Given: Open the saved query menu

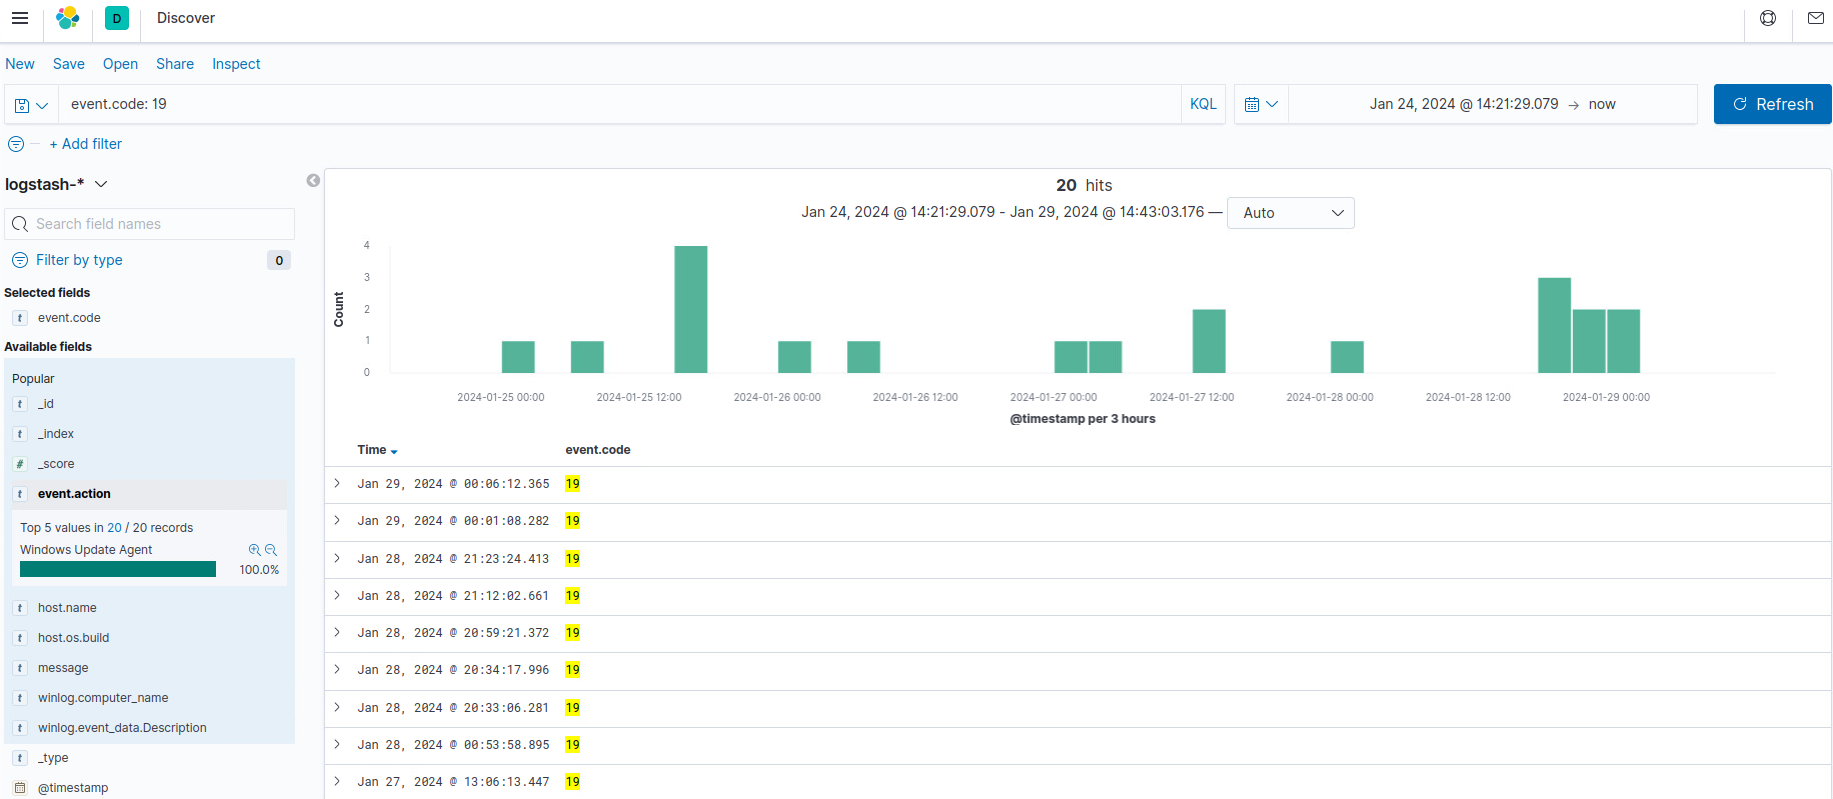Looking at the screenshot, I should point(31,105).
